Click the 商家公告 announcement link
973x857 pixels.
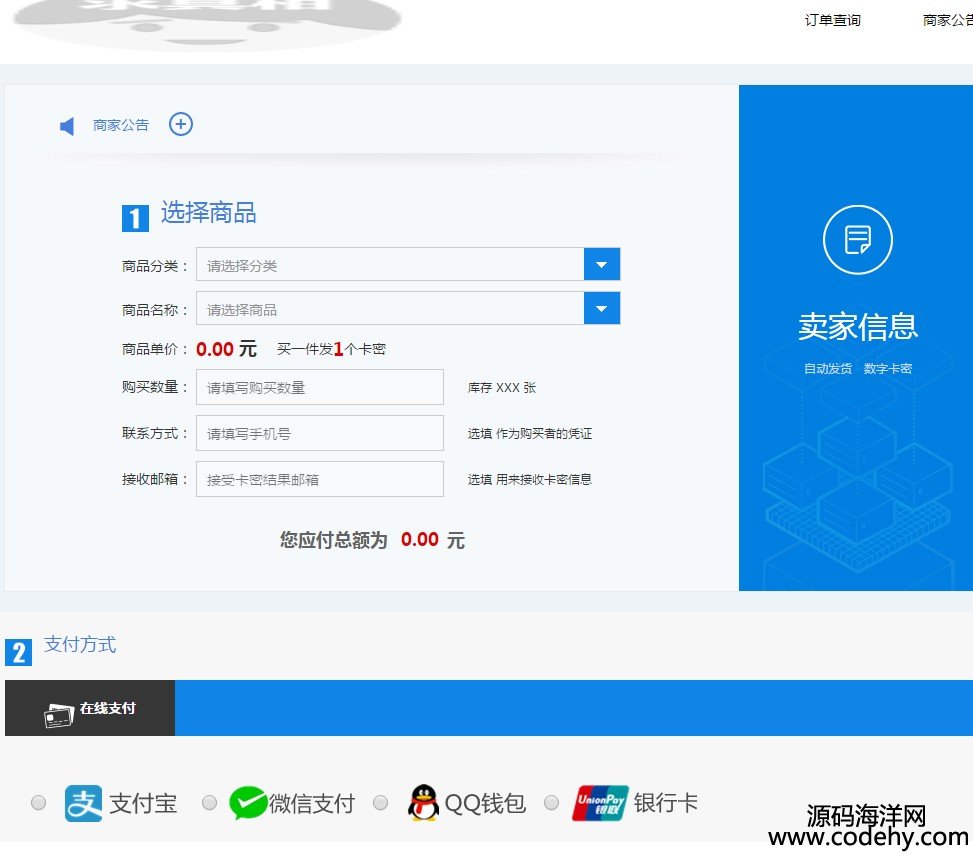point(121,125)
